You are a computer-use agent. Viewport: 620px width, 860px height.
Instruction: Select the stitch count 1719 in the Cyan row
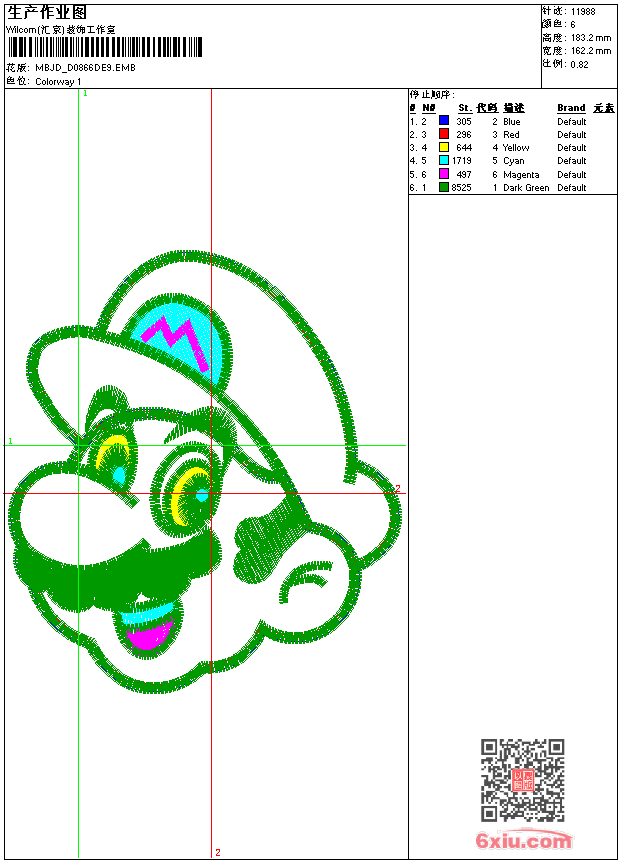click(x=461, y=161)
